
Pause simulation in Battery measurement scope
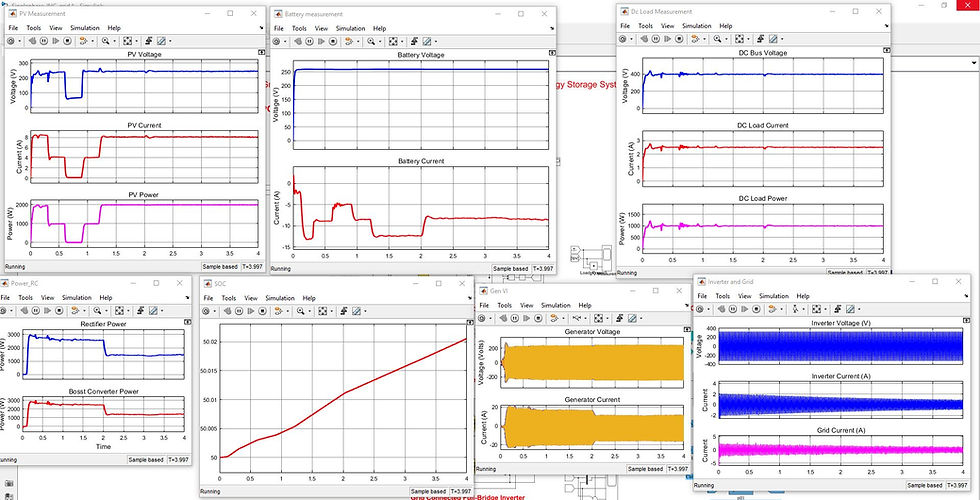pyautogui.click(x=309, y=41)
